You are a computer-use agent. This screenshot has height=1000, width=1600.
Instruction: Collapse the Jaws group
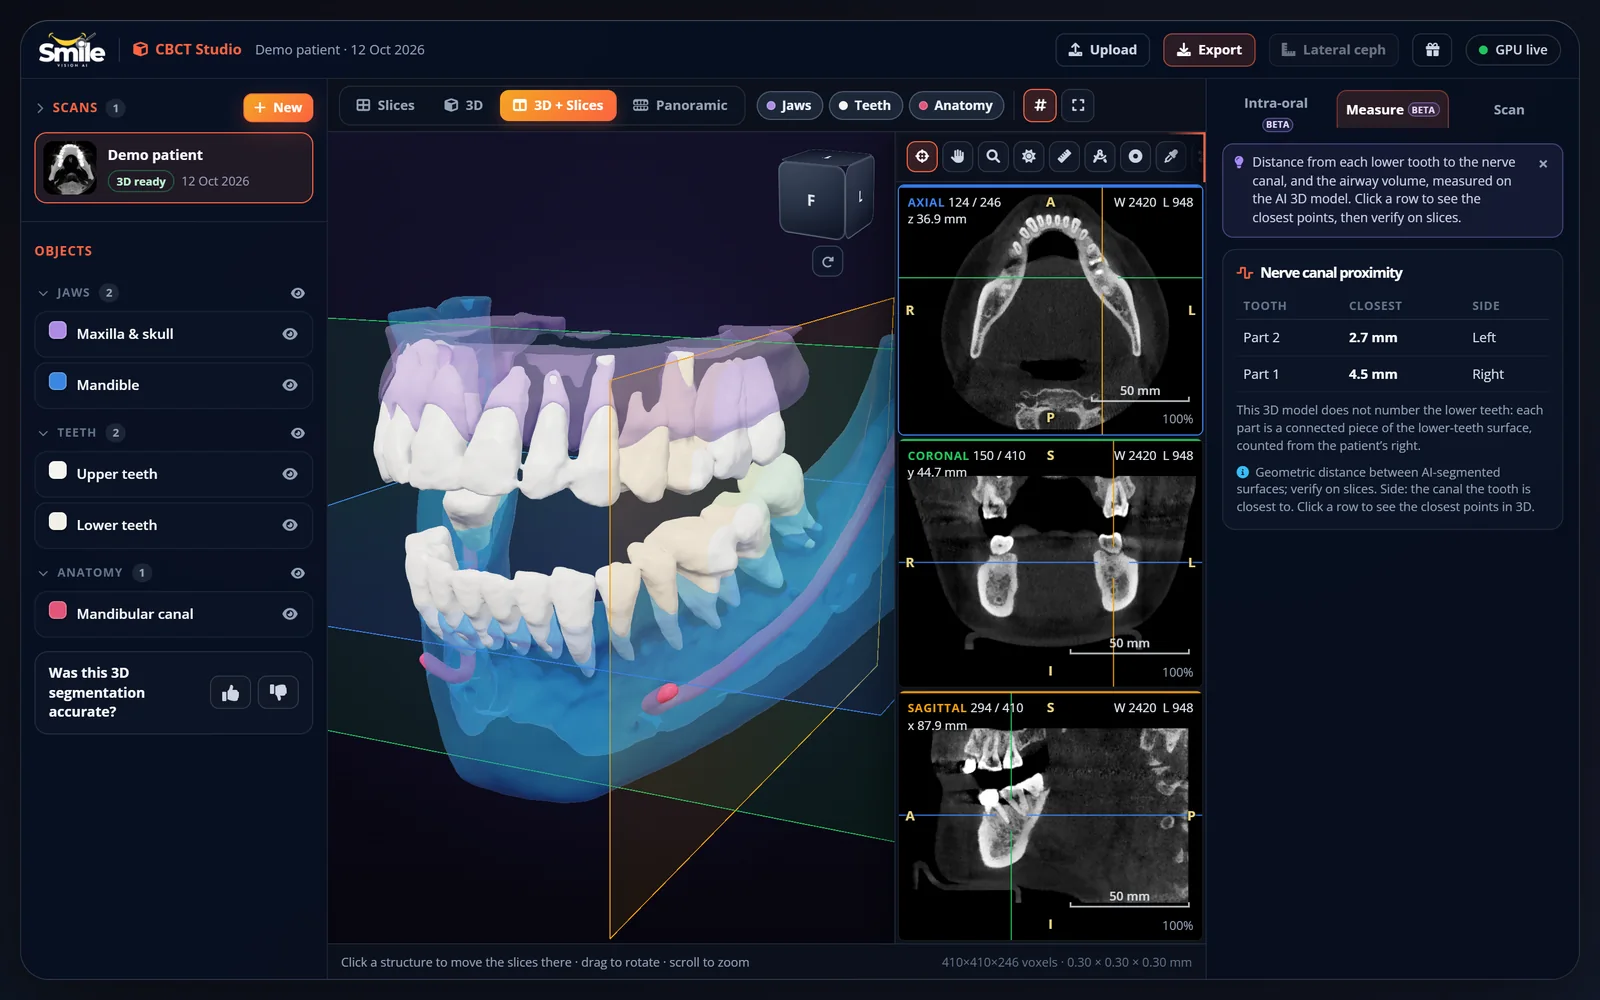pos(43,293)
